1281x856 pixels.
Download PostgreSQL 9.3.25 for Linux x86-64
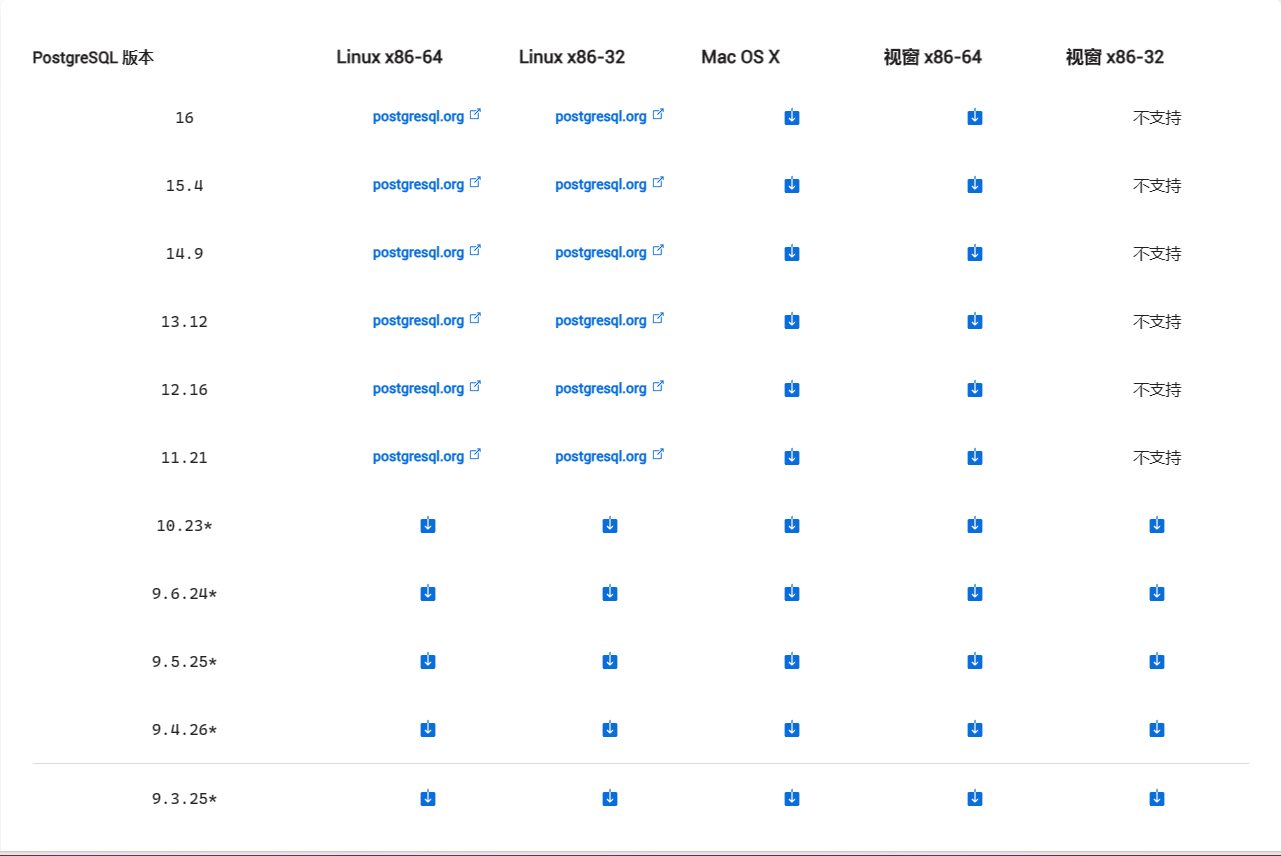(x=428, y=798)
